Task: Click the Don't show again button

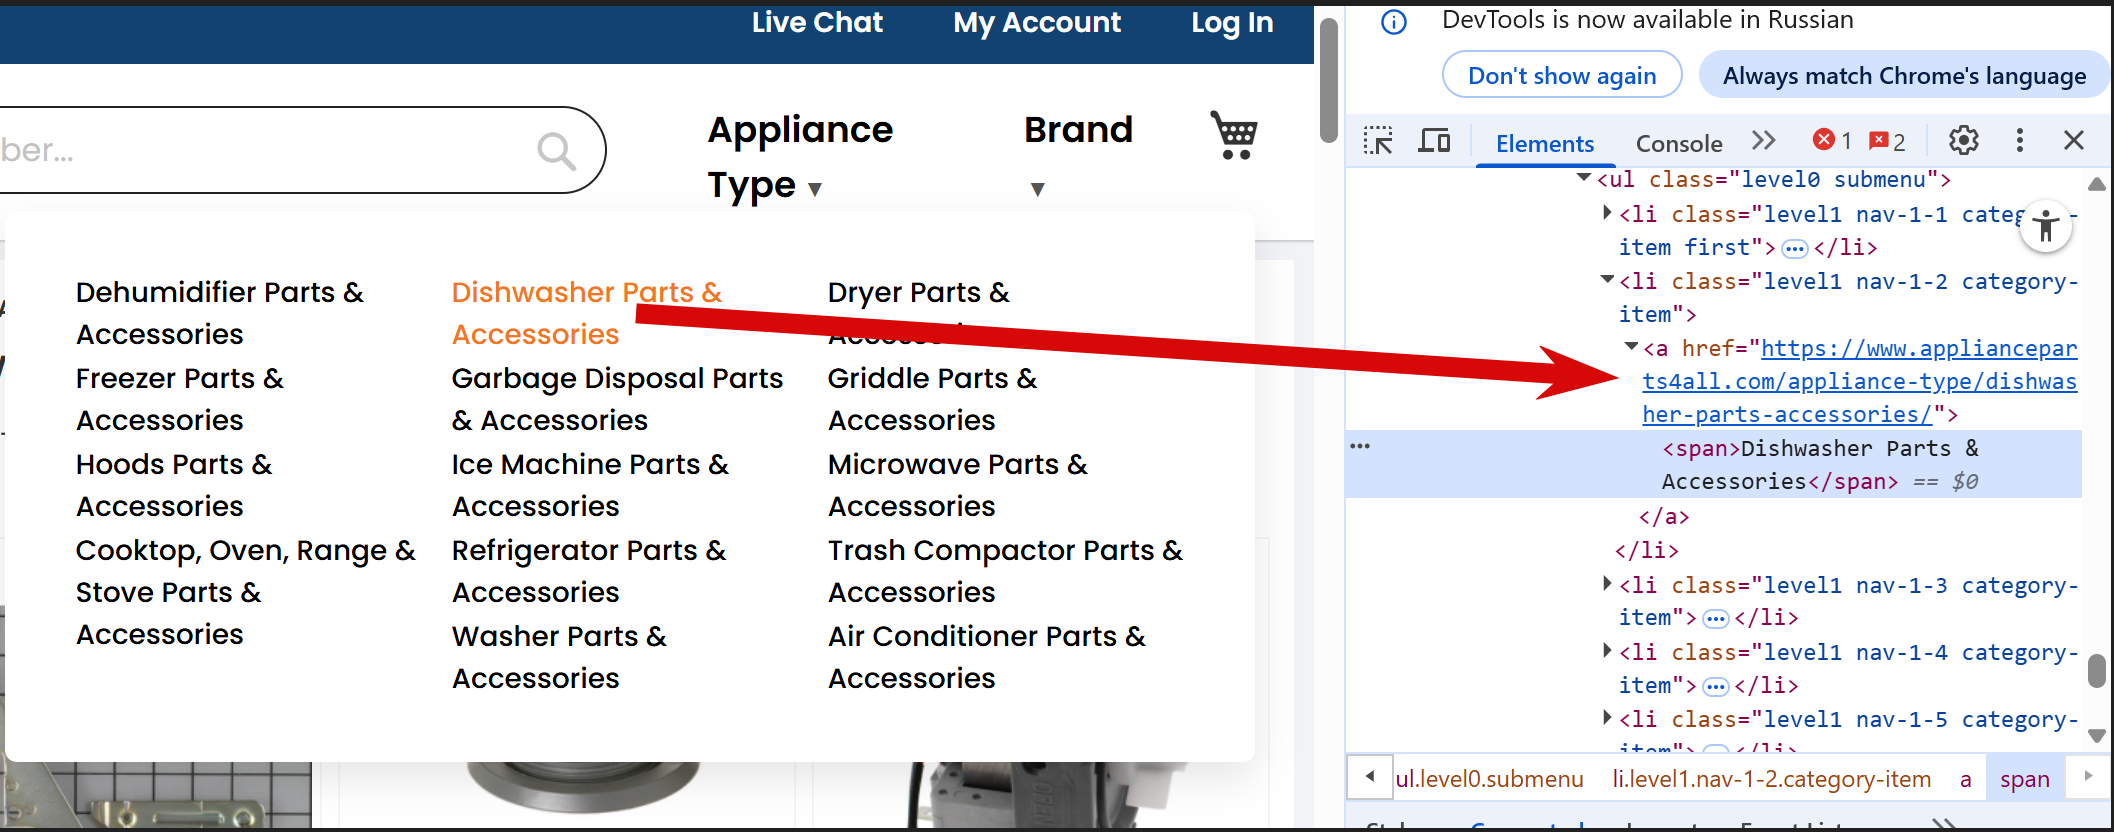Action: [1561, 76]
